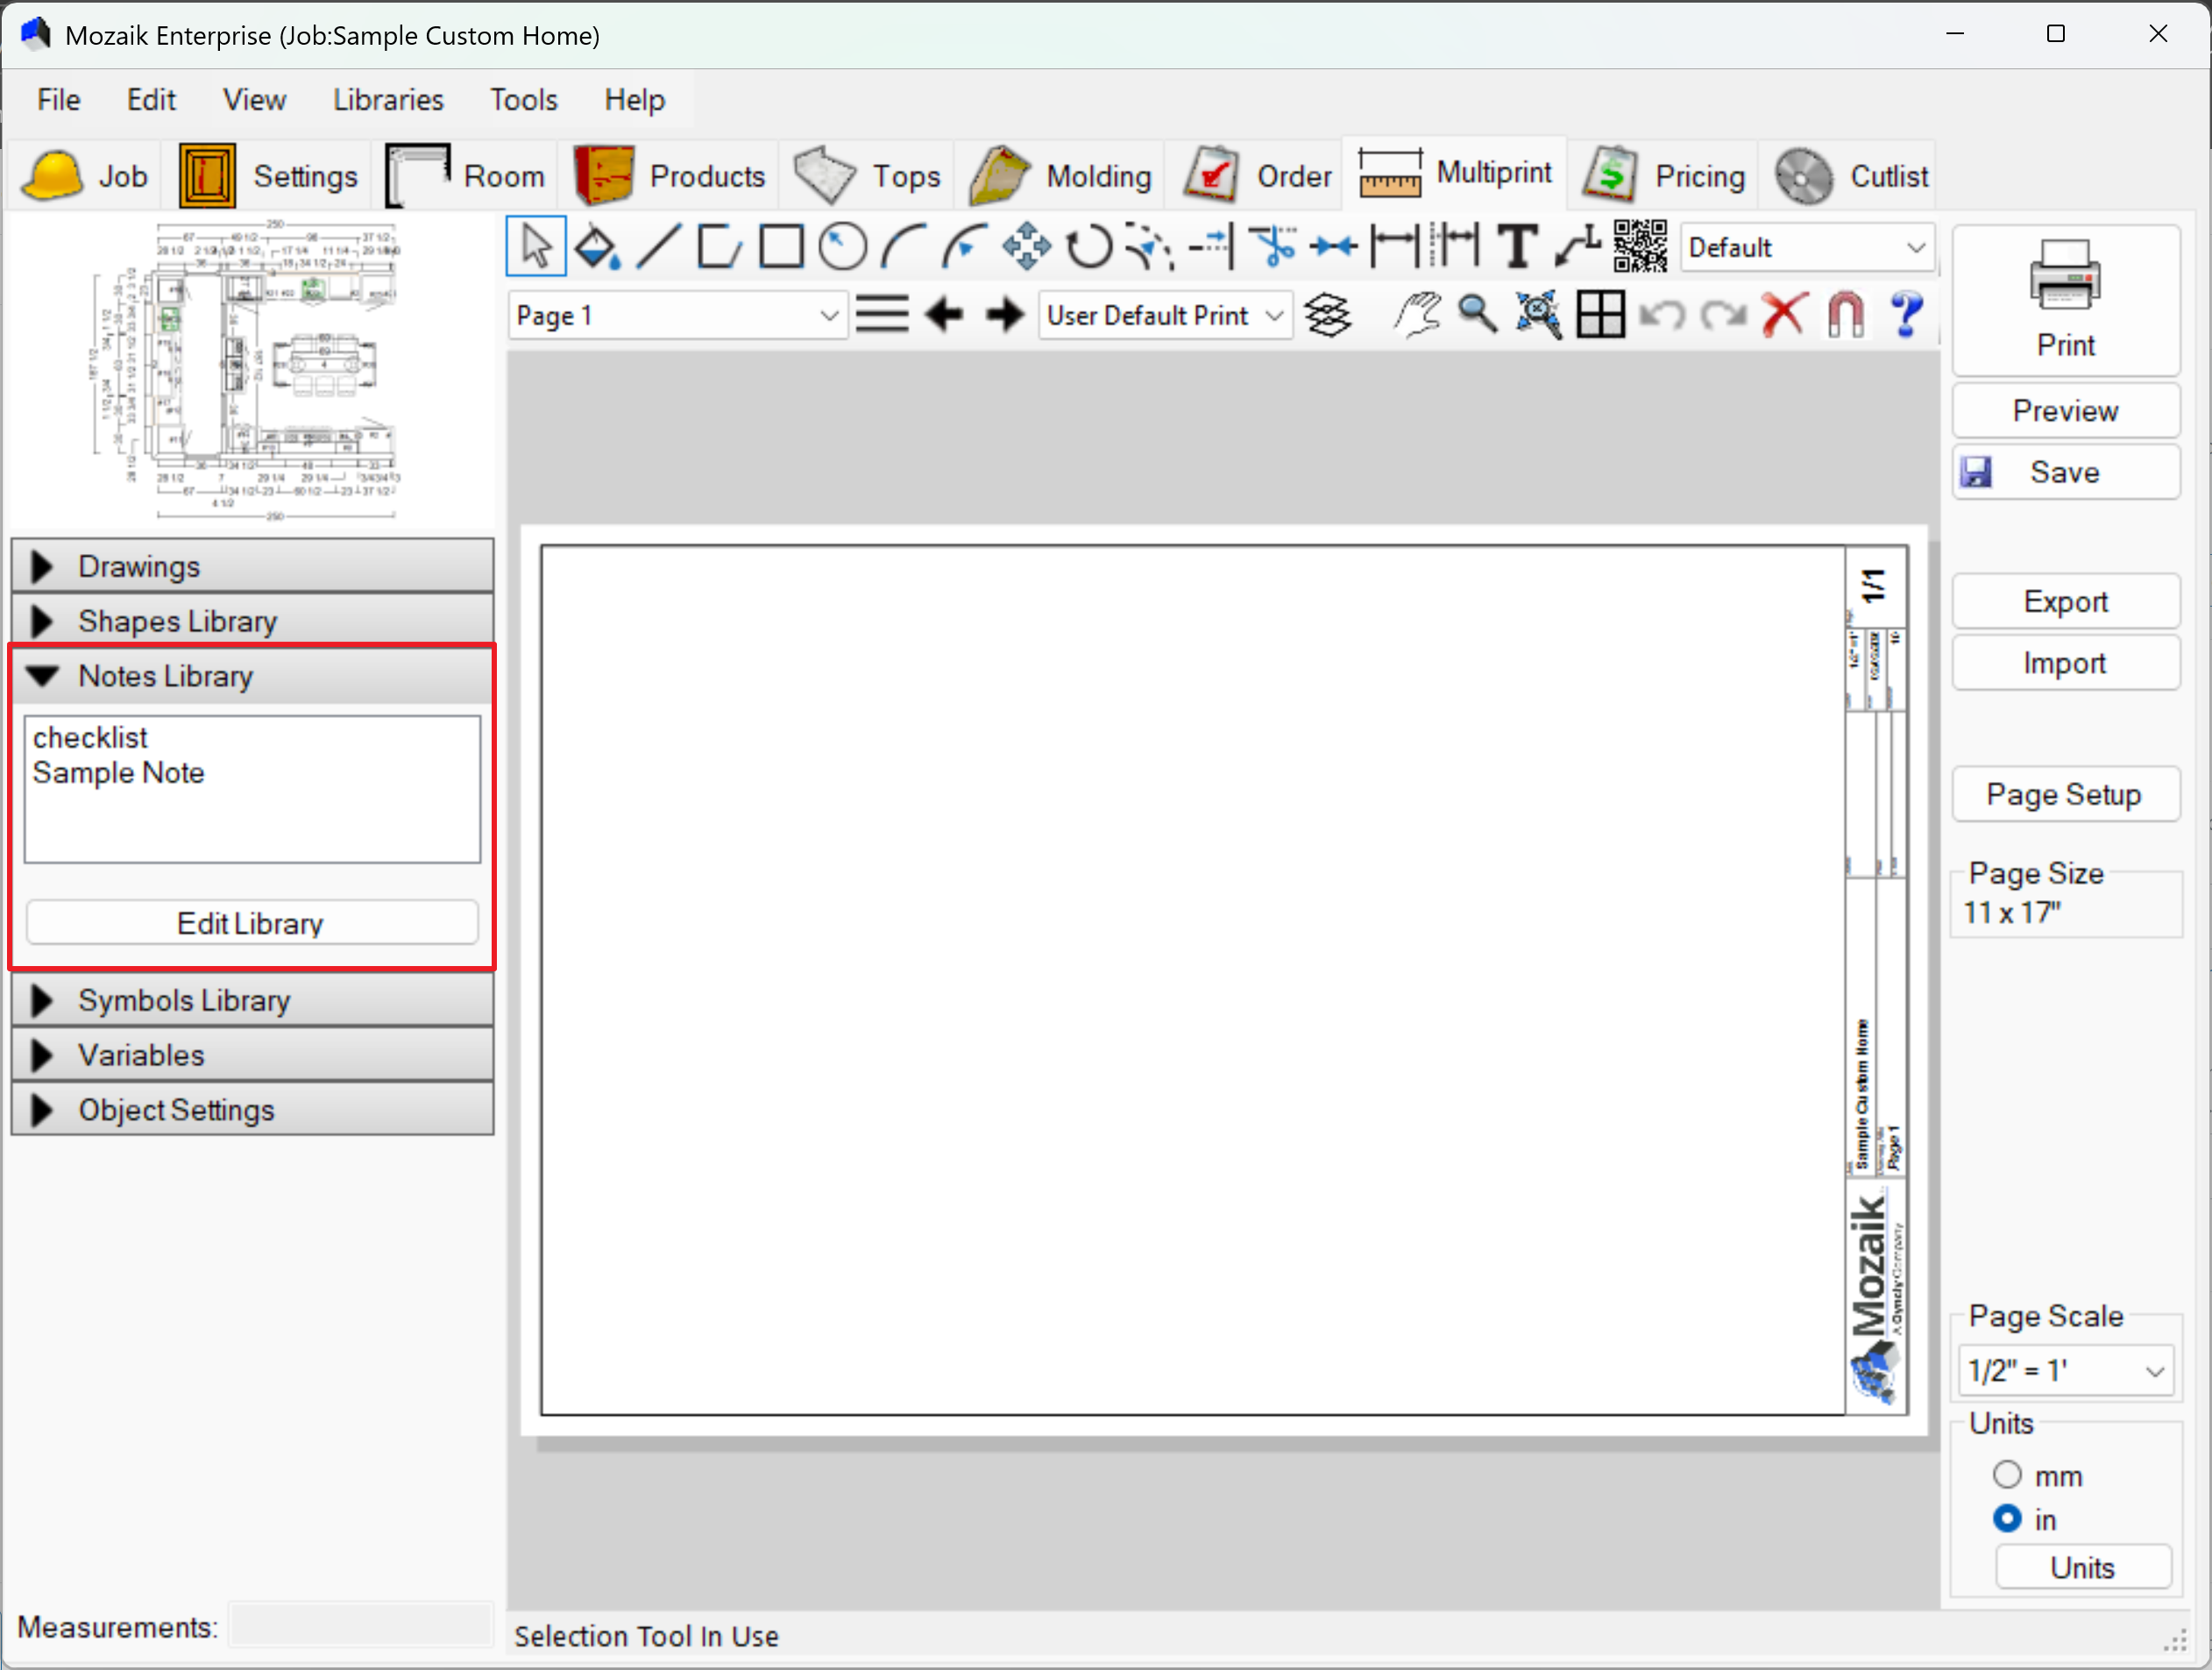
Task: Select the mm units radio button
Action: (x=2006, y=1475)
